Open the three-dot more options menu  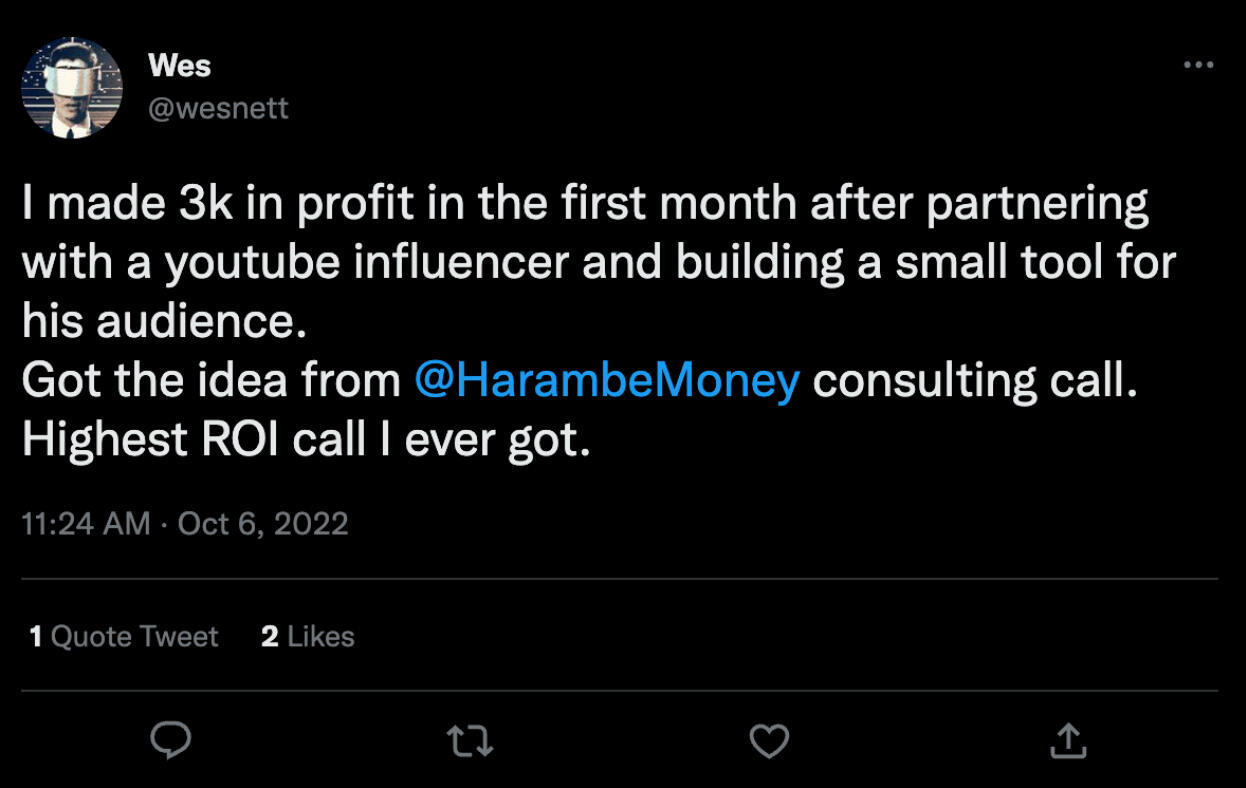click(1197, 65)
